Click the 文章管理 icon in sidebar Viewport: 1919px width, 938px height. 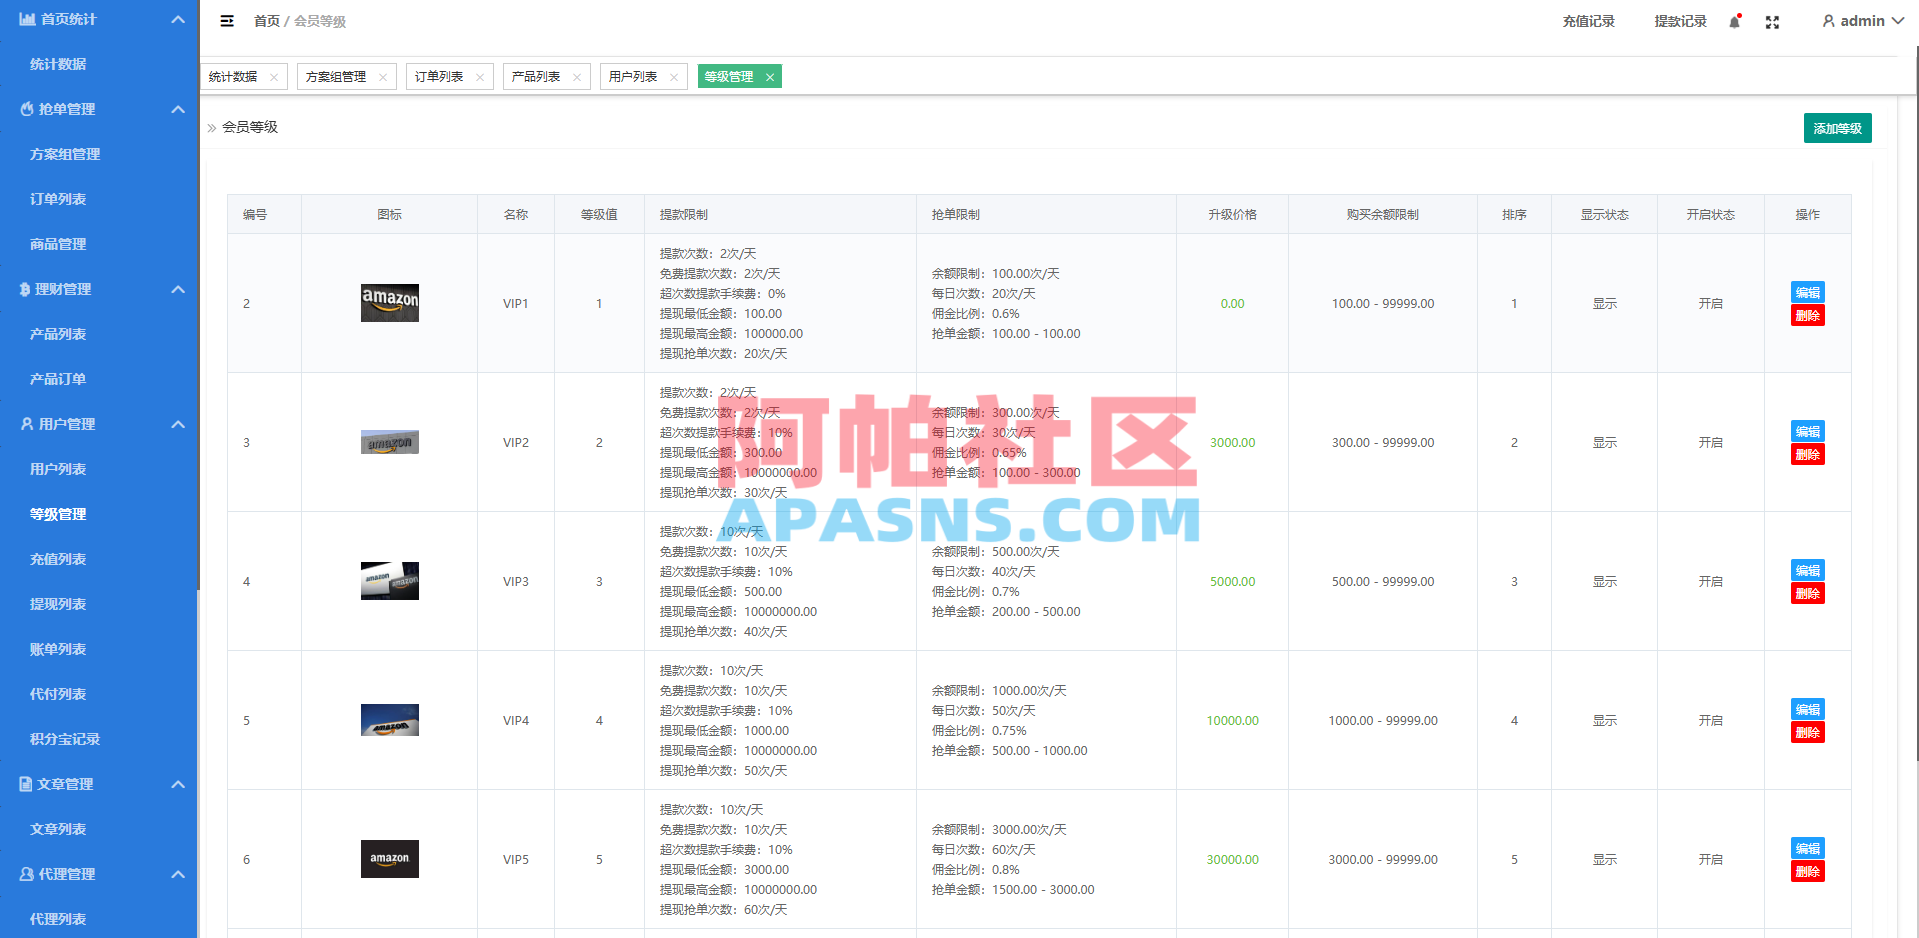pos(24,784)
